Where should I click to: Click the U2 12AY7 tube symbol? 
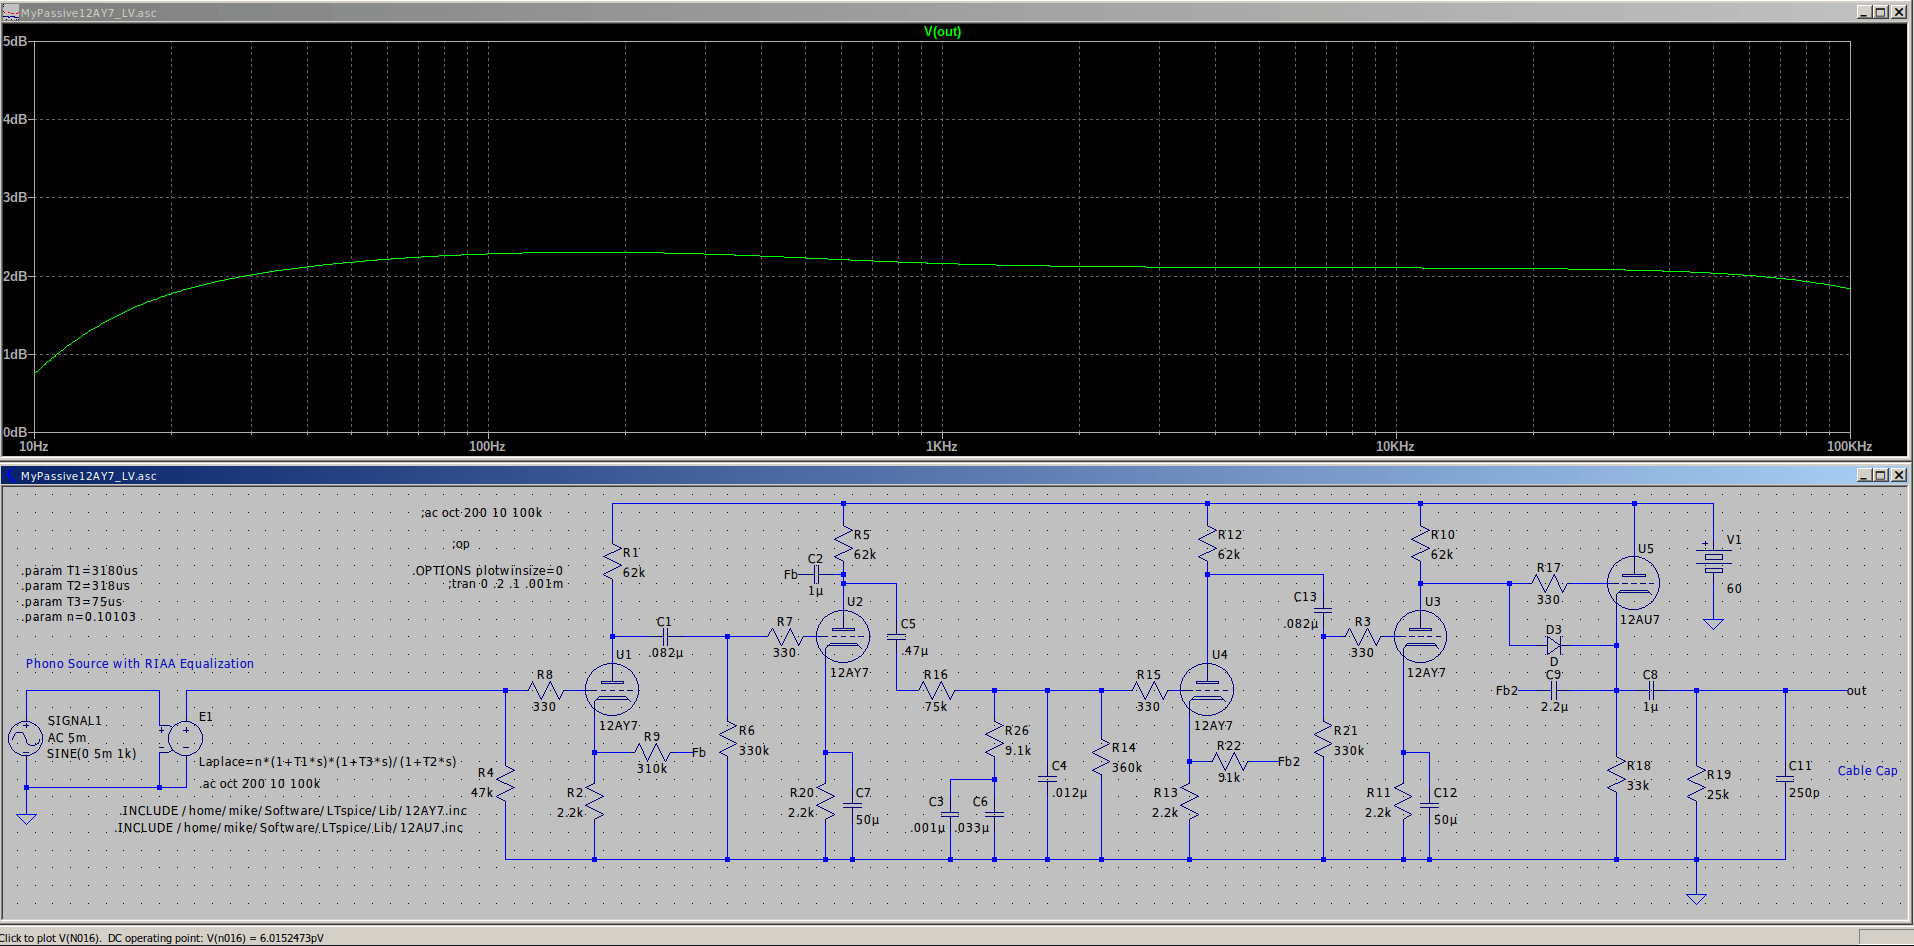coord(842,636)
